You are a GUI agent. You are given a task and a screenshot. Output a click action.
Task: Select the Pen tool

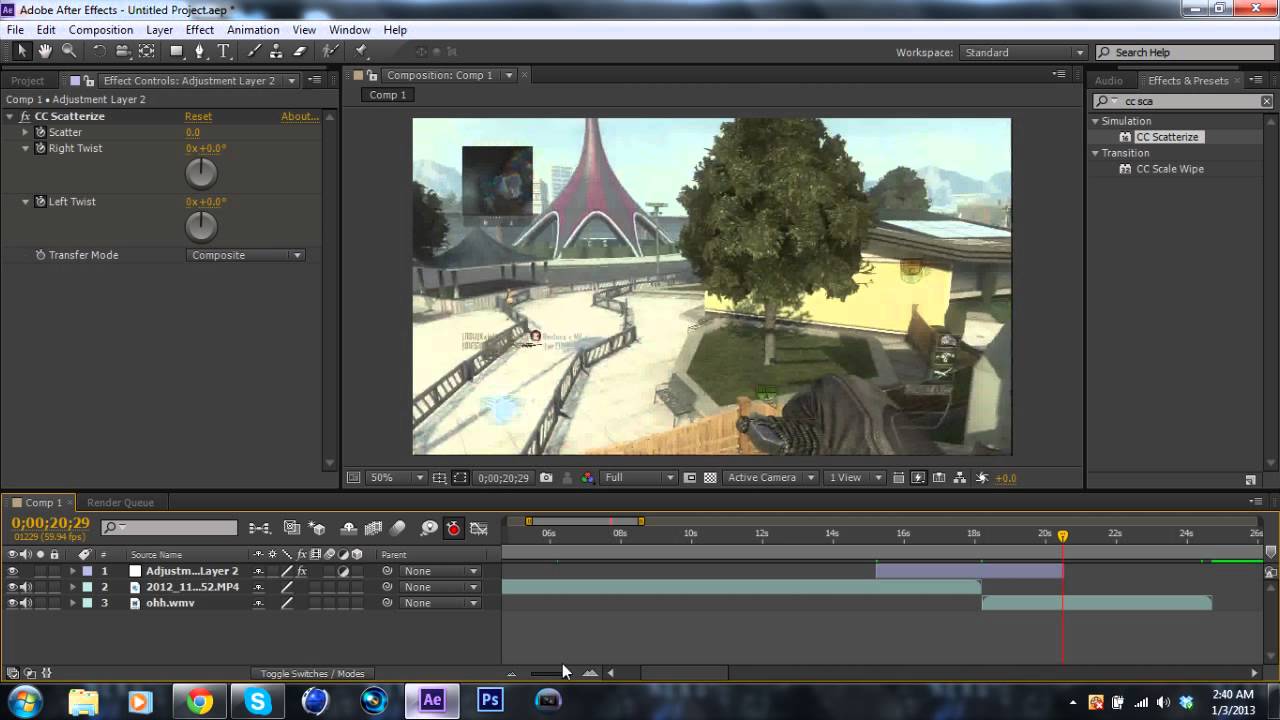pos(200,51)
